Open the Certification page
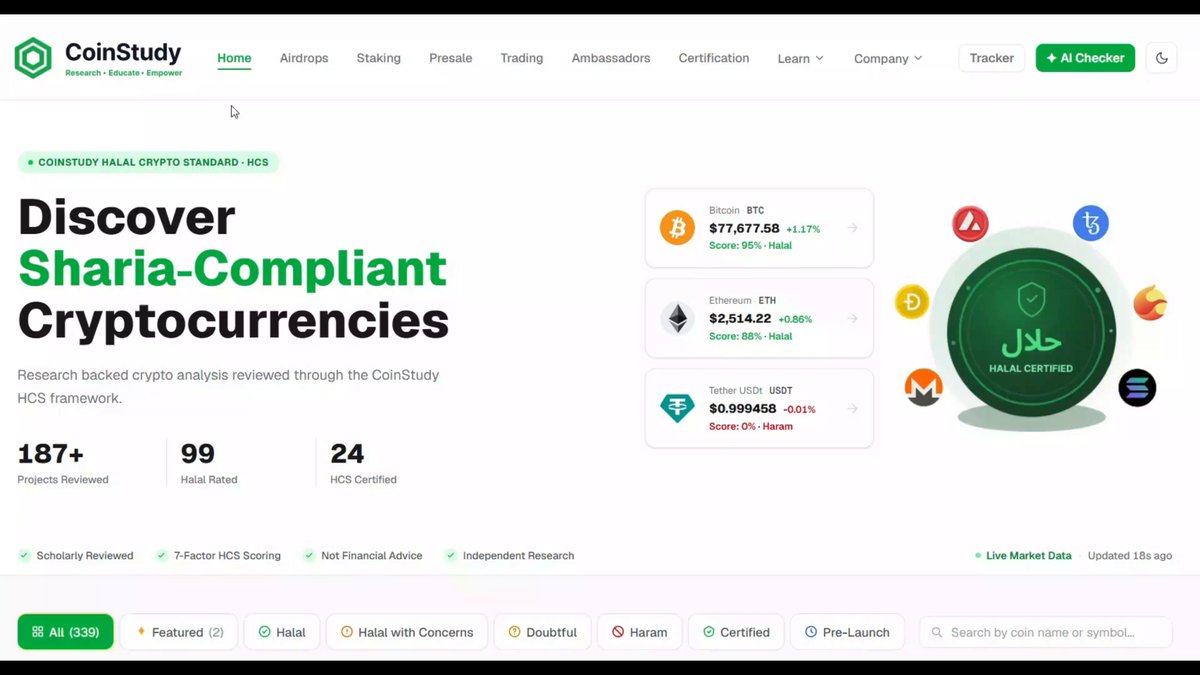 [x=714, y=58]
